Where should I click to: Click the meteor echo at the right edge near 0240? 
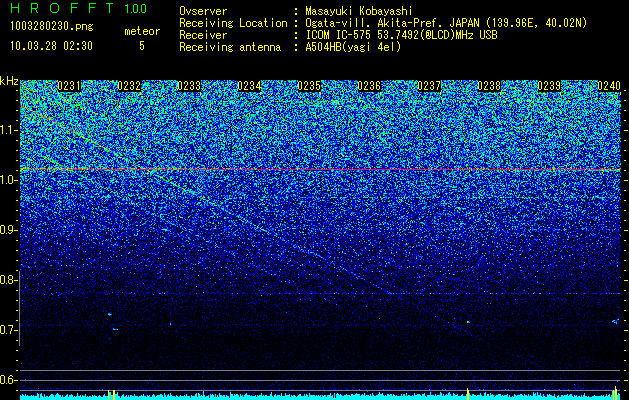pyautogui.click(x=616, y=321)
